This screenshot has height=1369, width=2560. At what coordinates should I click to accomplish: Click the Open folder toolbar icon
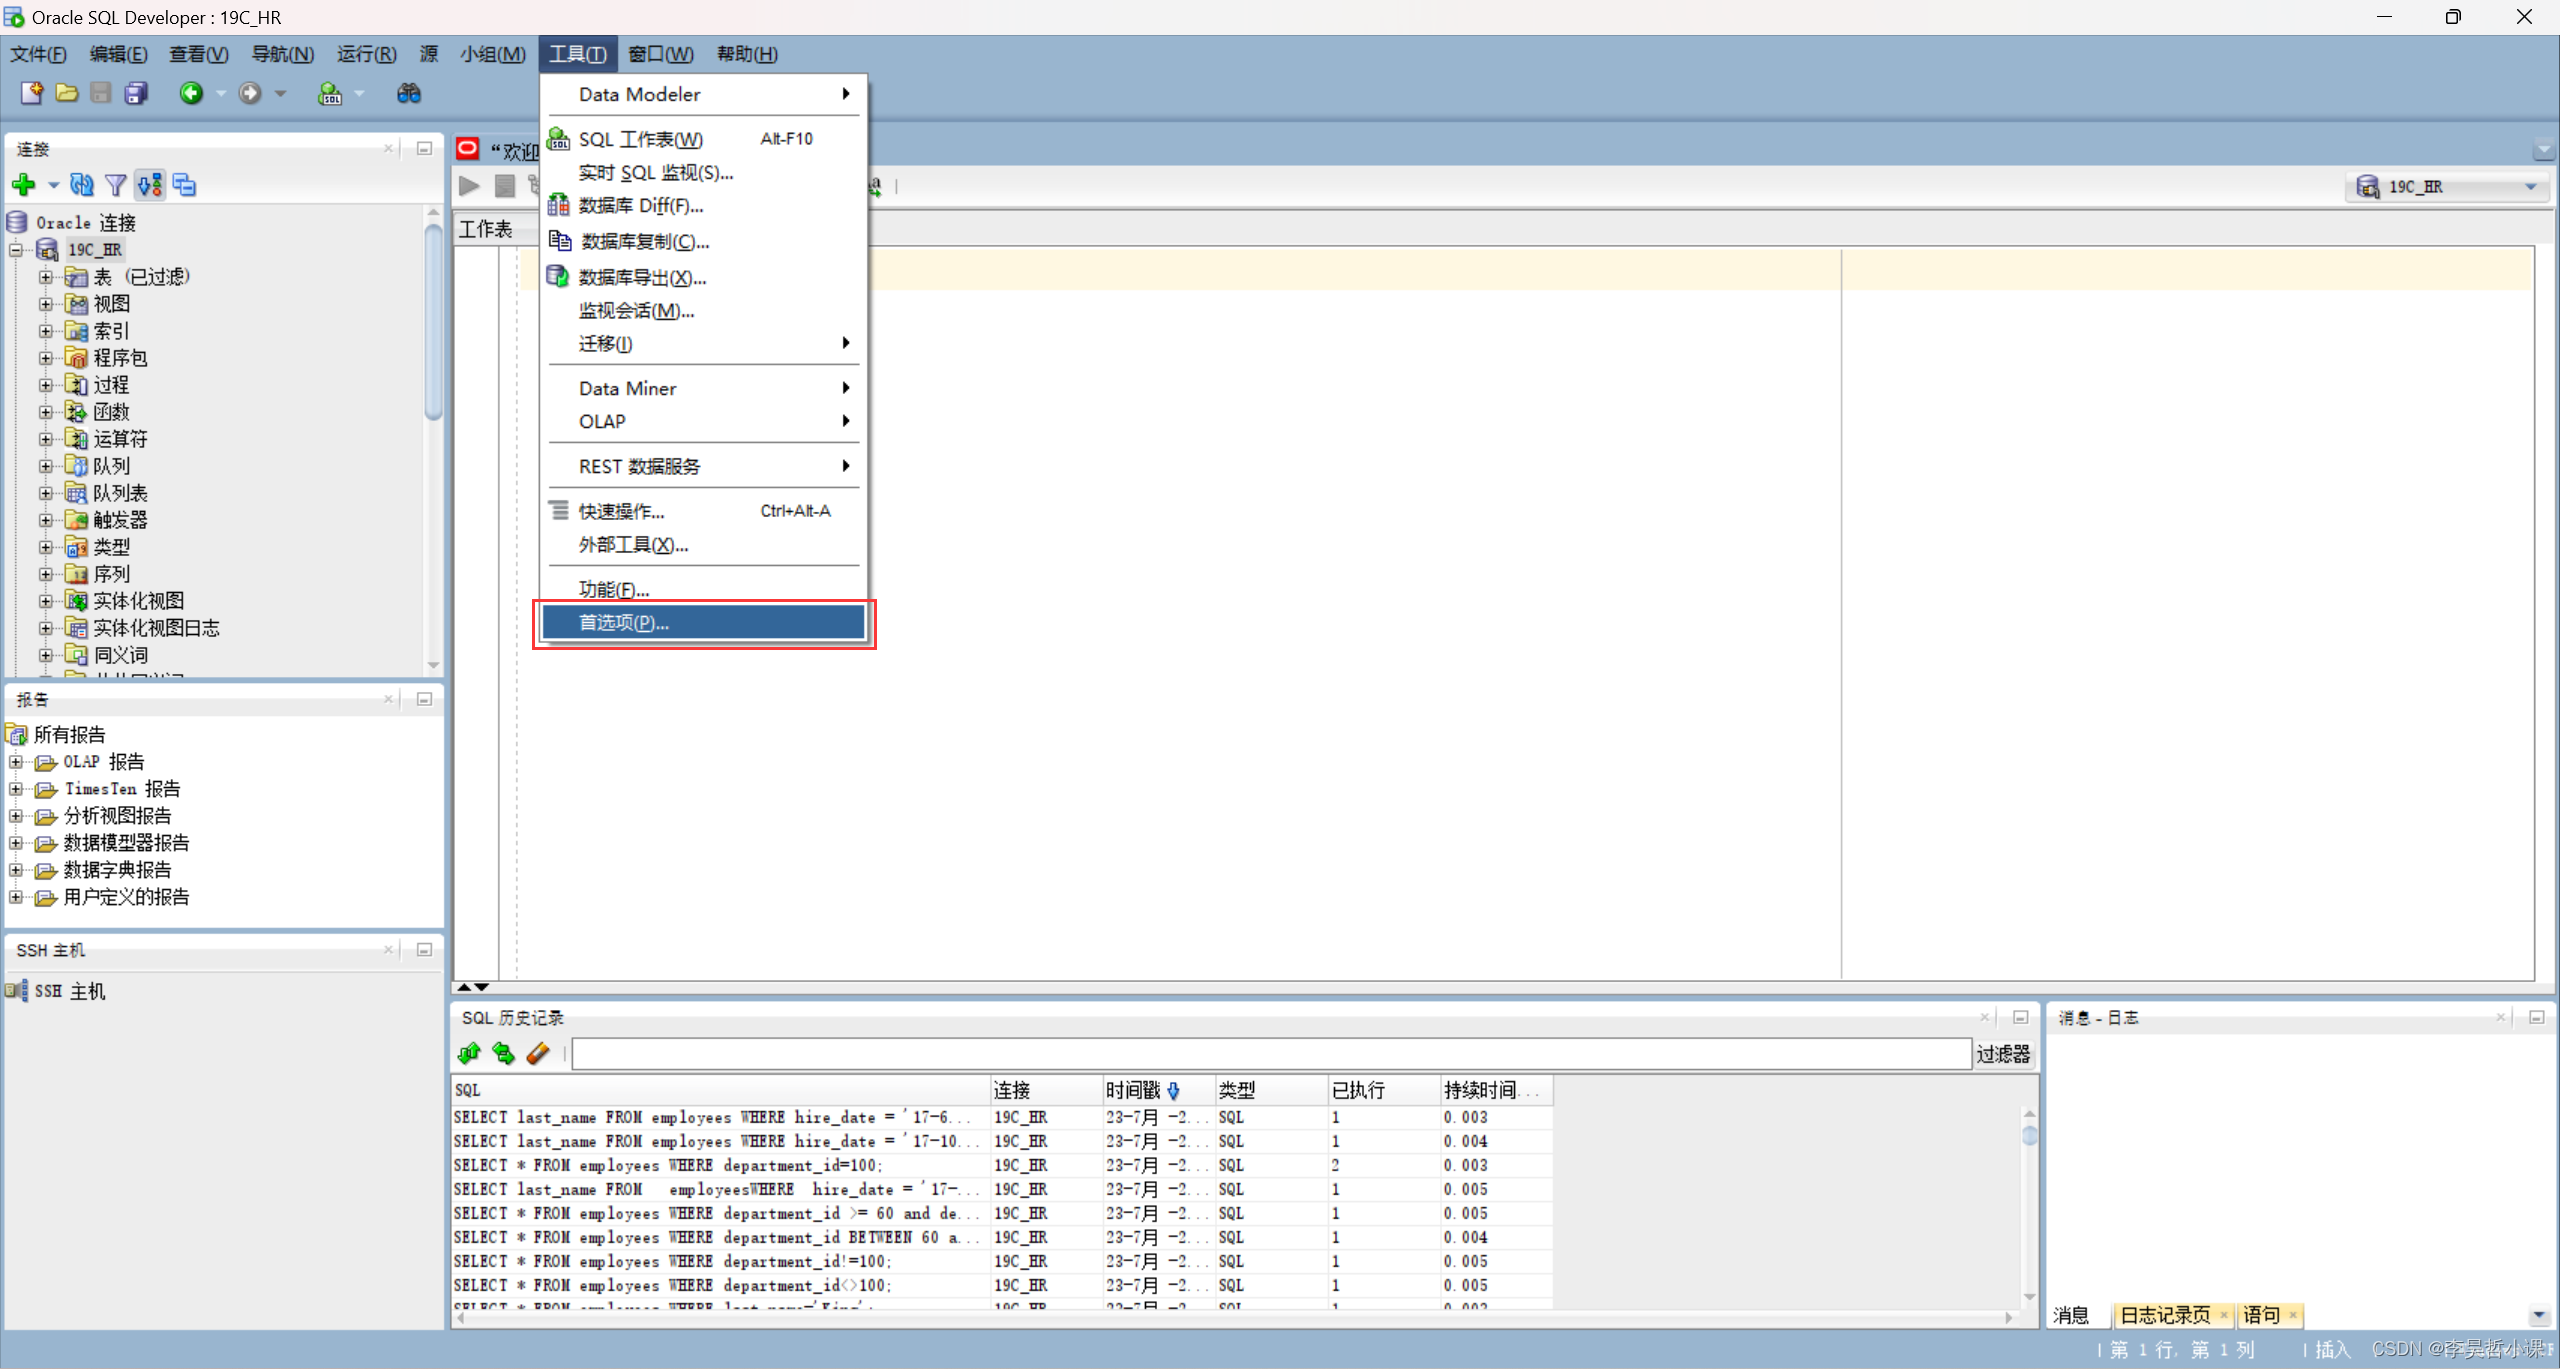(66, 93)
